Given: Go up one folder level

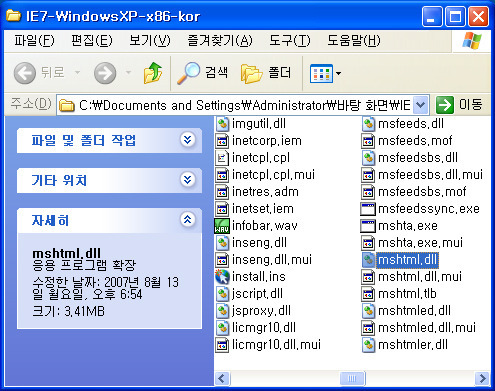Looking at the screenshot, I should coord(153,73).
